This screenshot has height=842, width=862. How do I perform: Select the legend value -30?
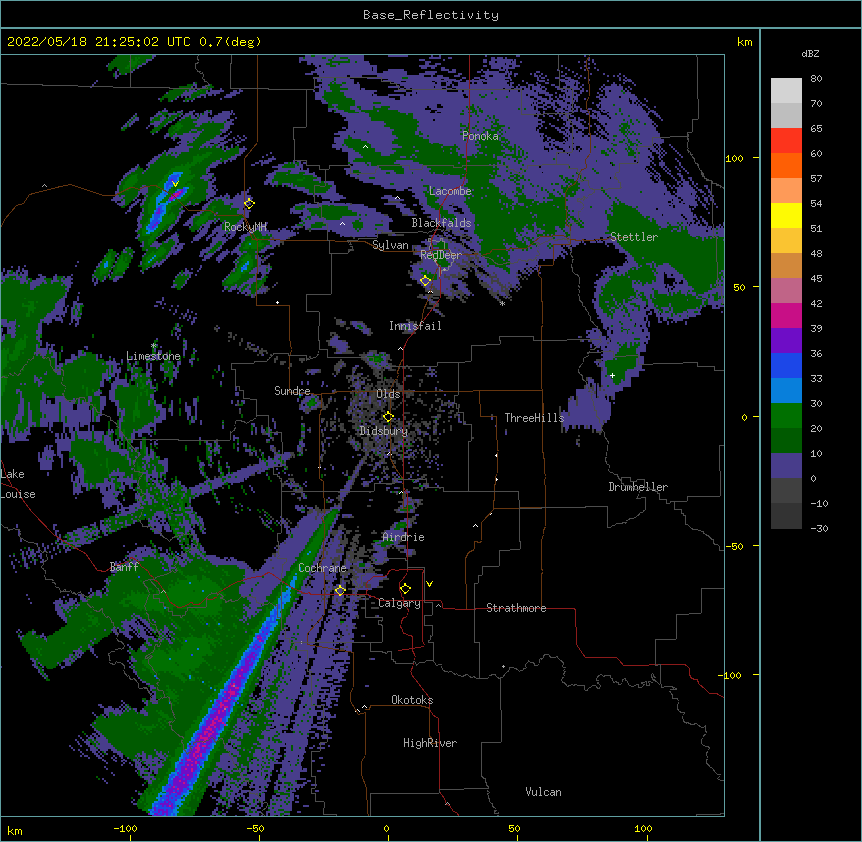[x=819, y=529]
